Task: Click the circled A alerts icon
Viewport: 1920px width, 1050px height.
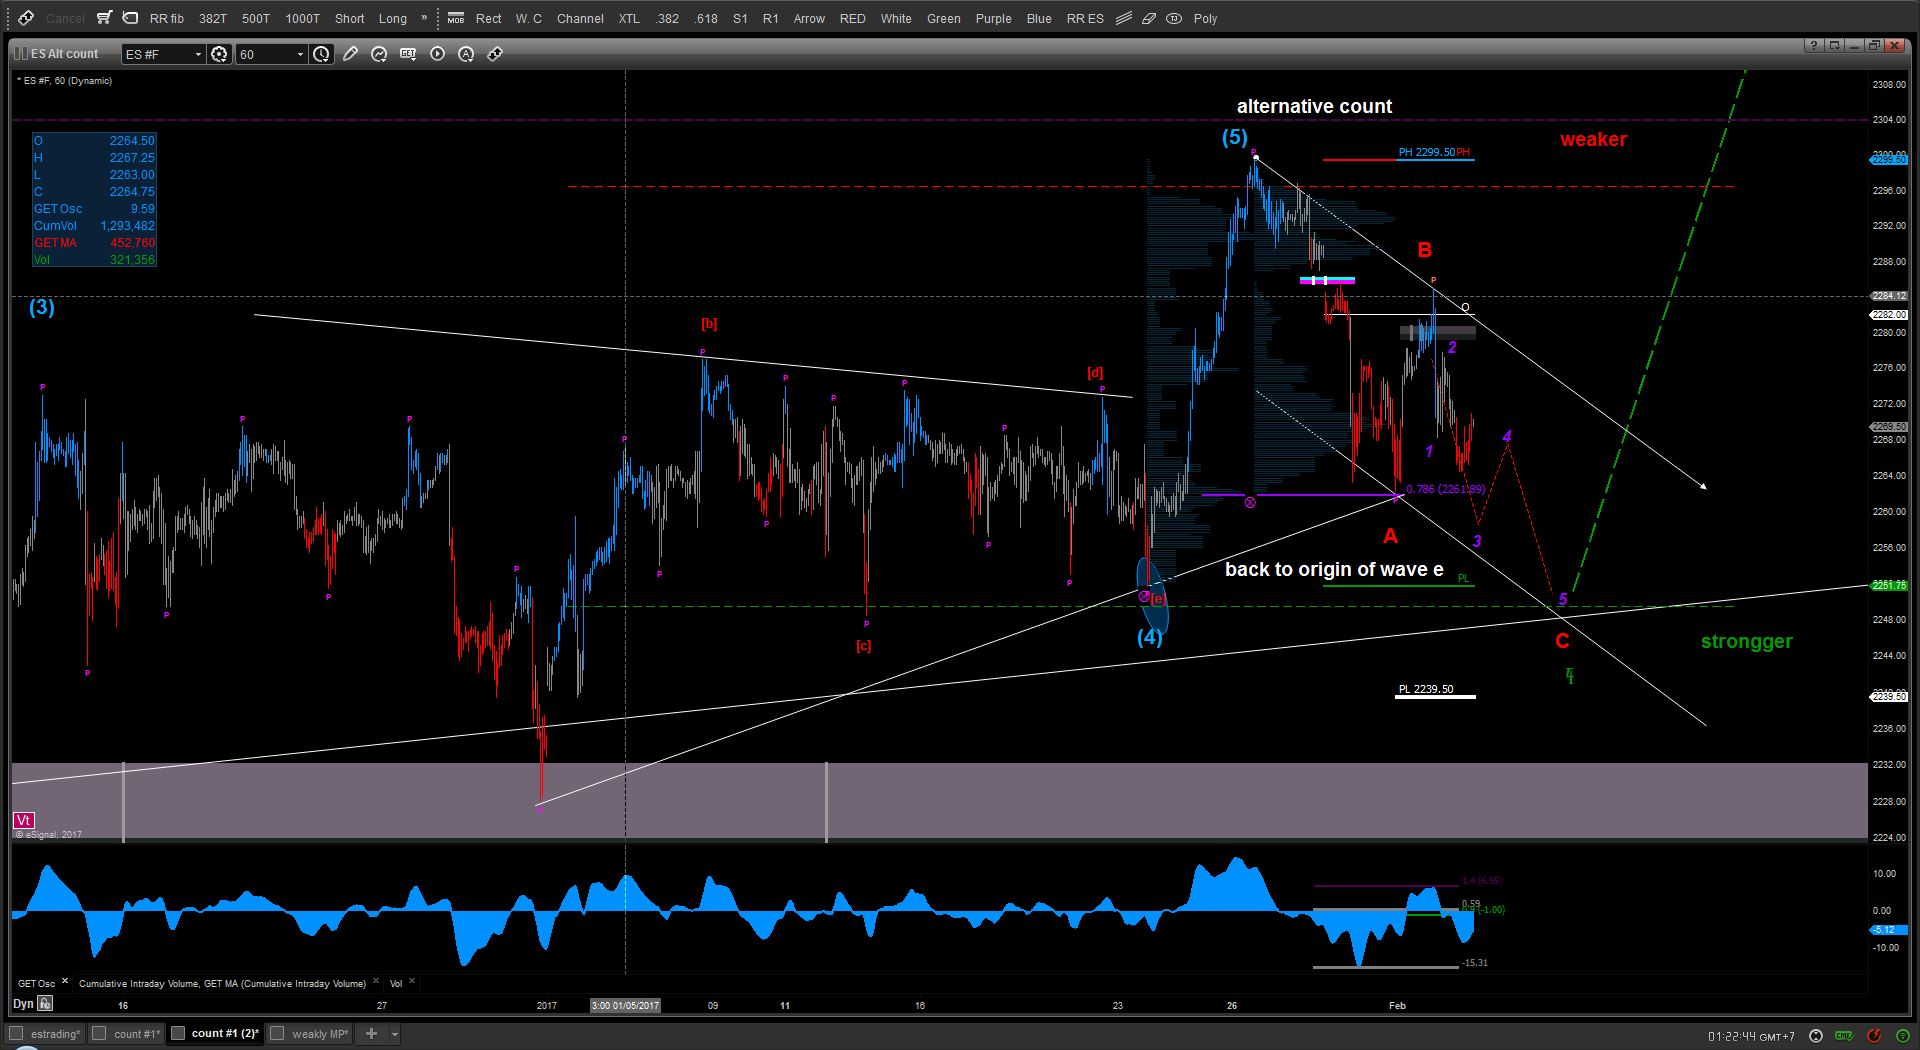Action: 466,54
